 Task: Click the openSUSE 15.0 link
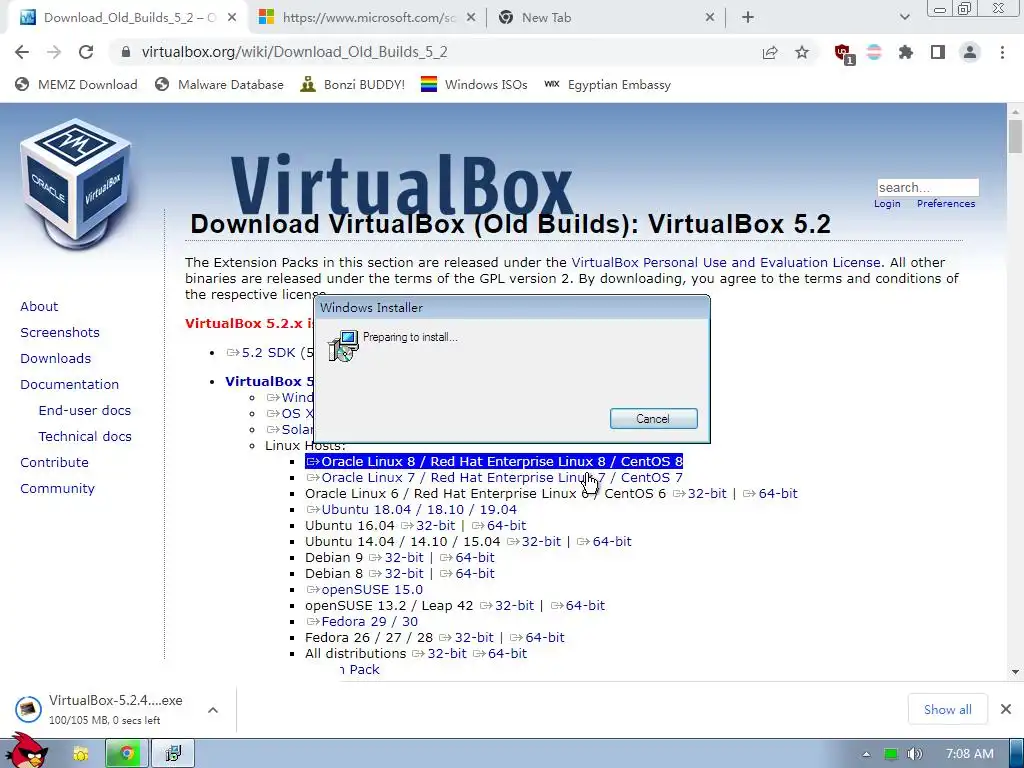click(364, 590)
